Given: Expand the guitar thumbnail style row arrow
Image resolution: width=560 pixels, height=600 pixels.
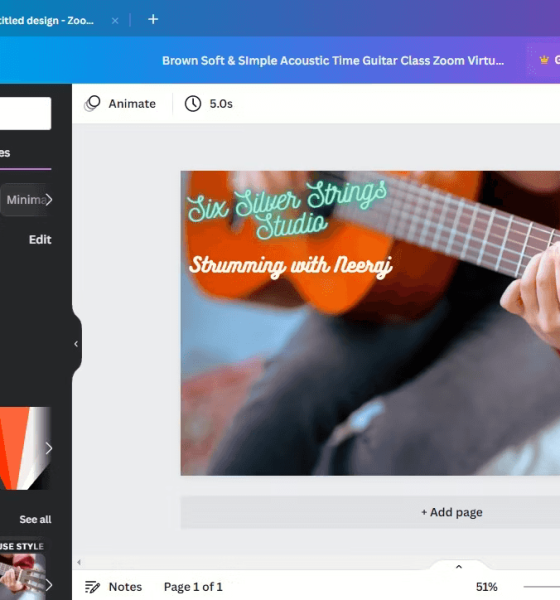Looking at the screenshot, I should [49, 585].
